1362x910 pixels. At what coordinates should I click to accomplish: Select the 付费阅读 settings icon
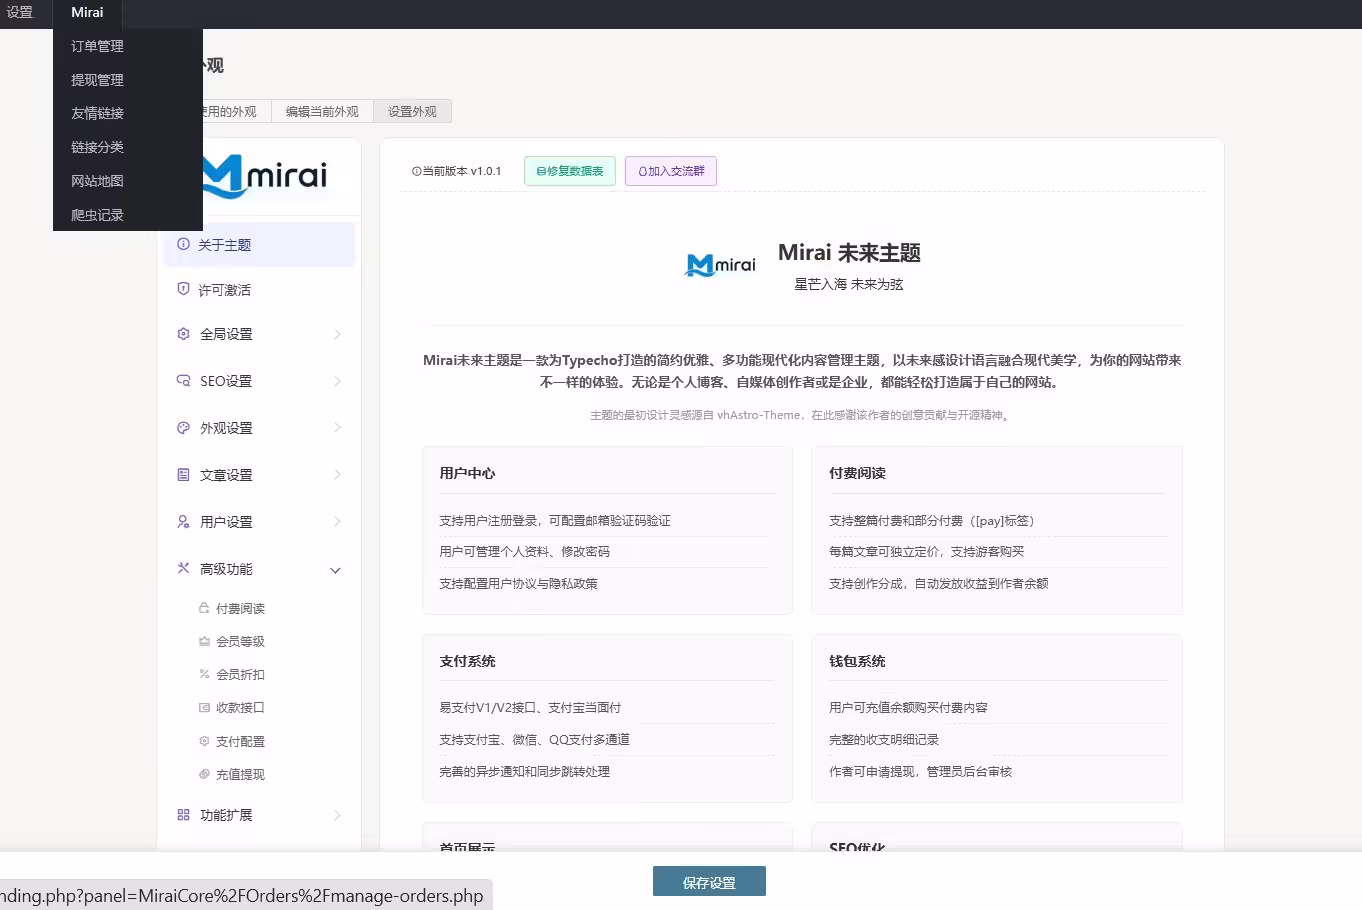[x=203, y=607]
